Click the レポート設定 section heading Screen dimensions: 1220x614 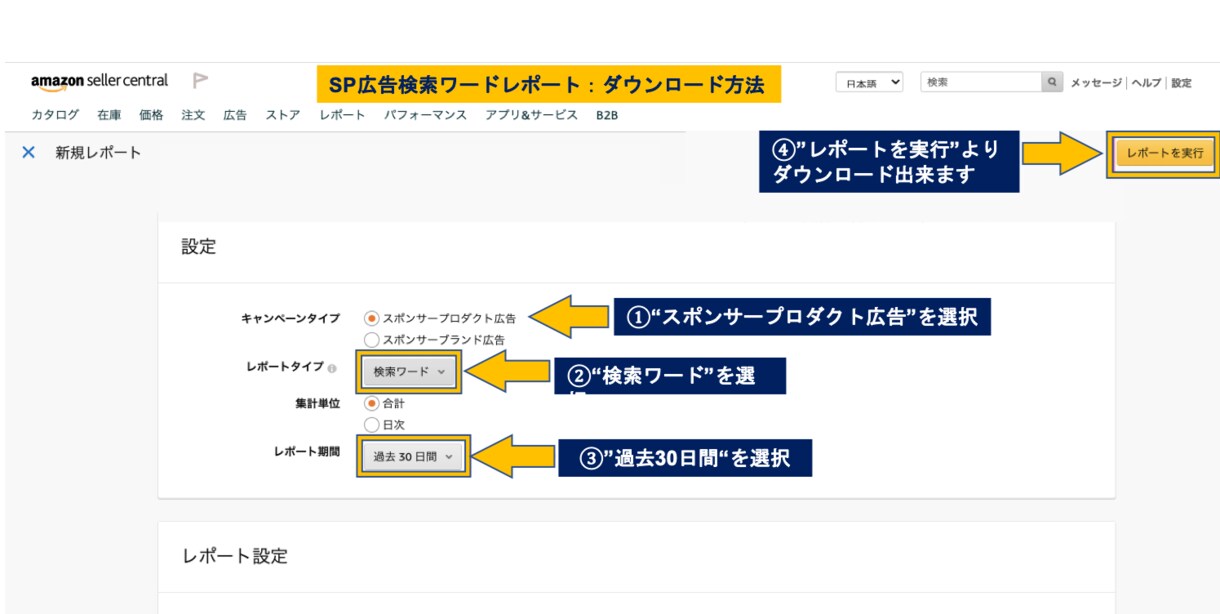(234, 556)
